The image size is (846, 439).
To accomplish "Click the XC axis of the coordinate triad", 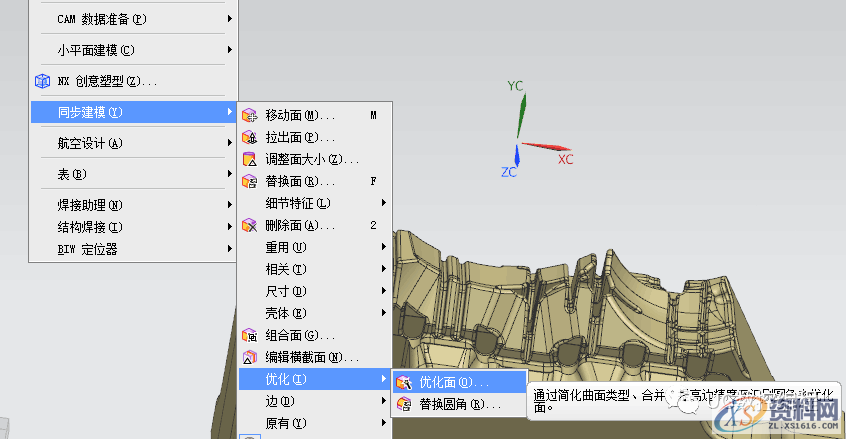I will (546, 146).
